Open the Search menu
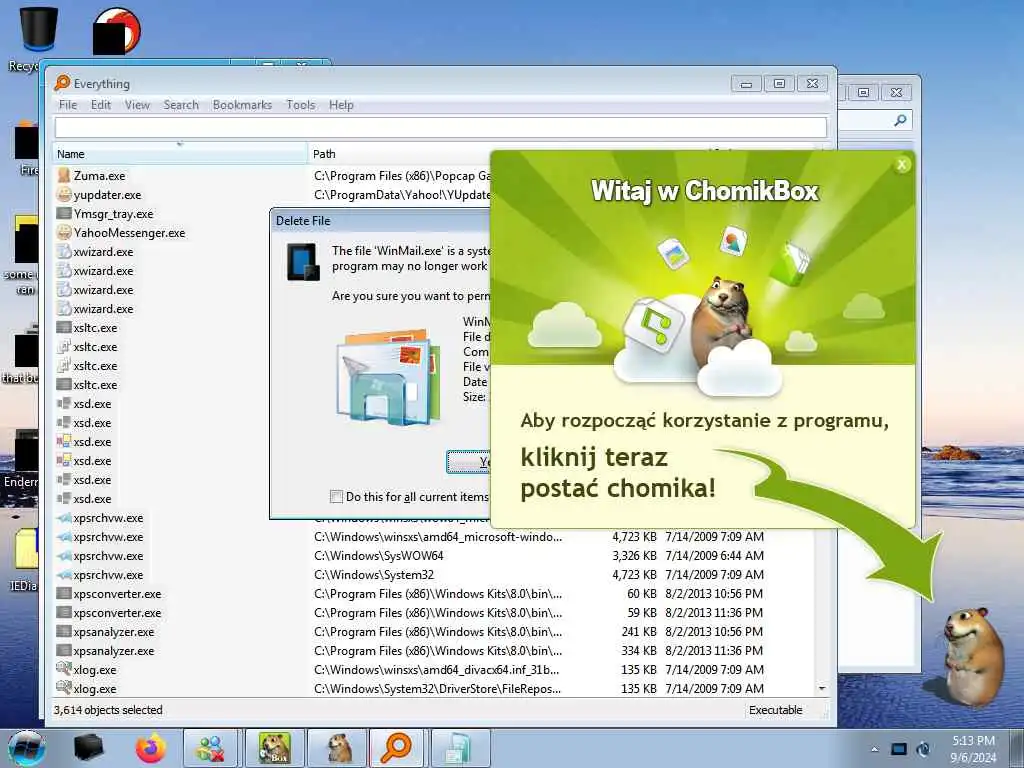Image resolution: width=1024 pixels, height=768 pixels. coord(181,104)
